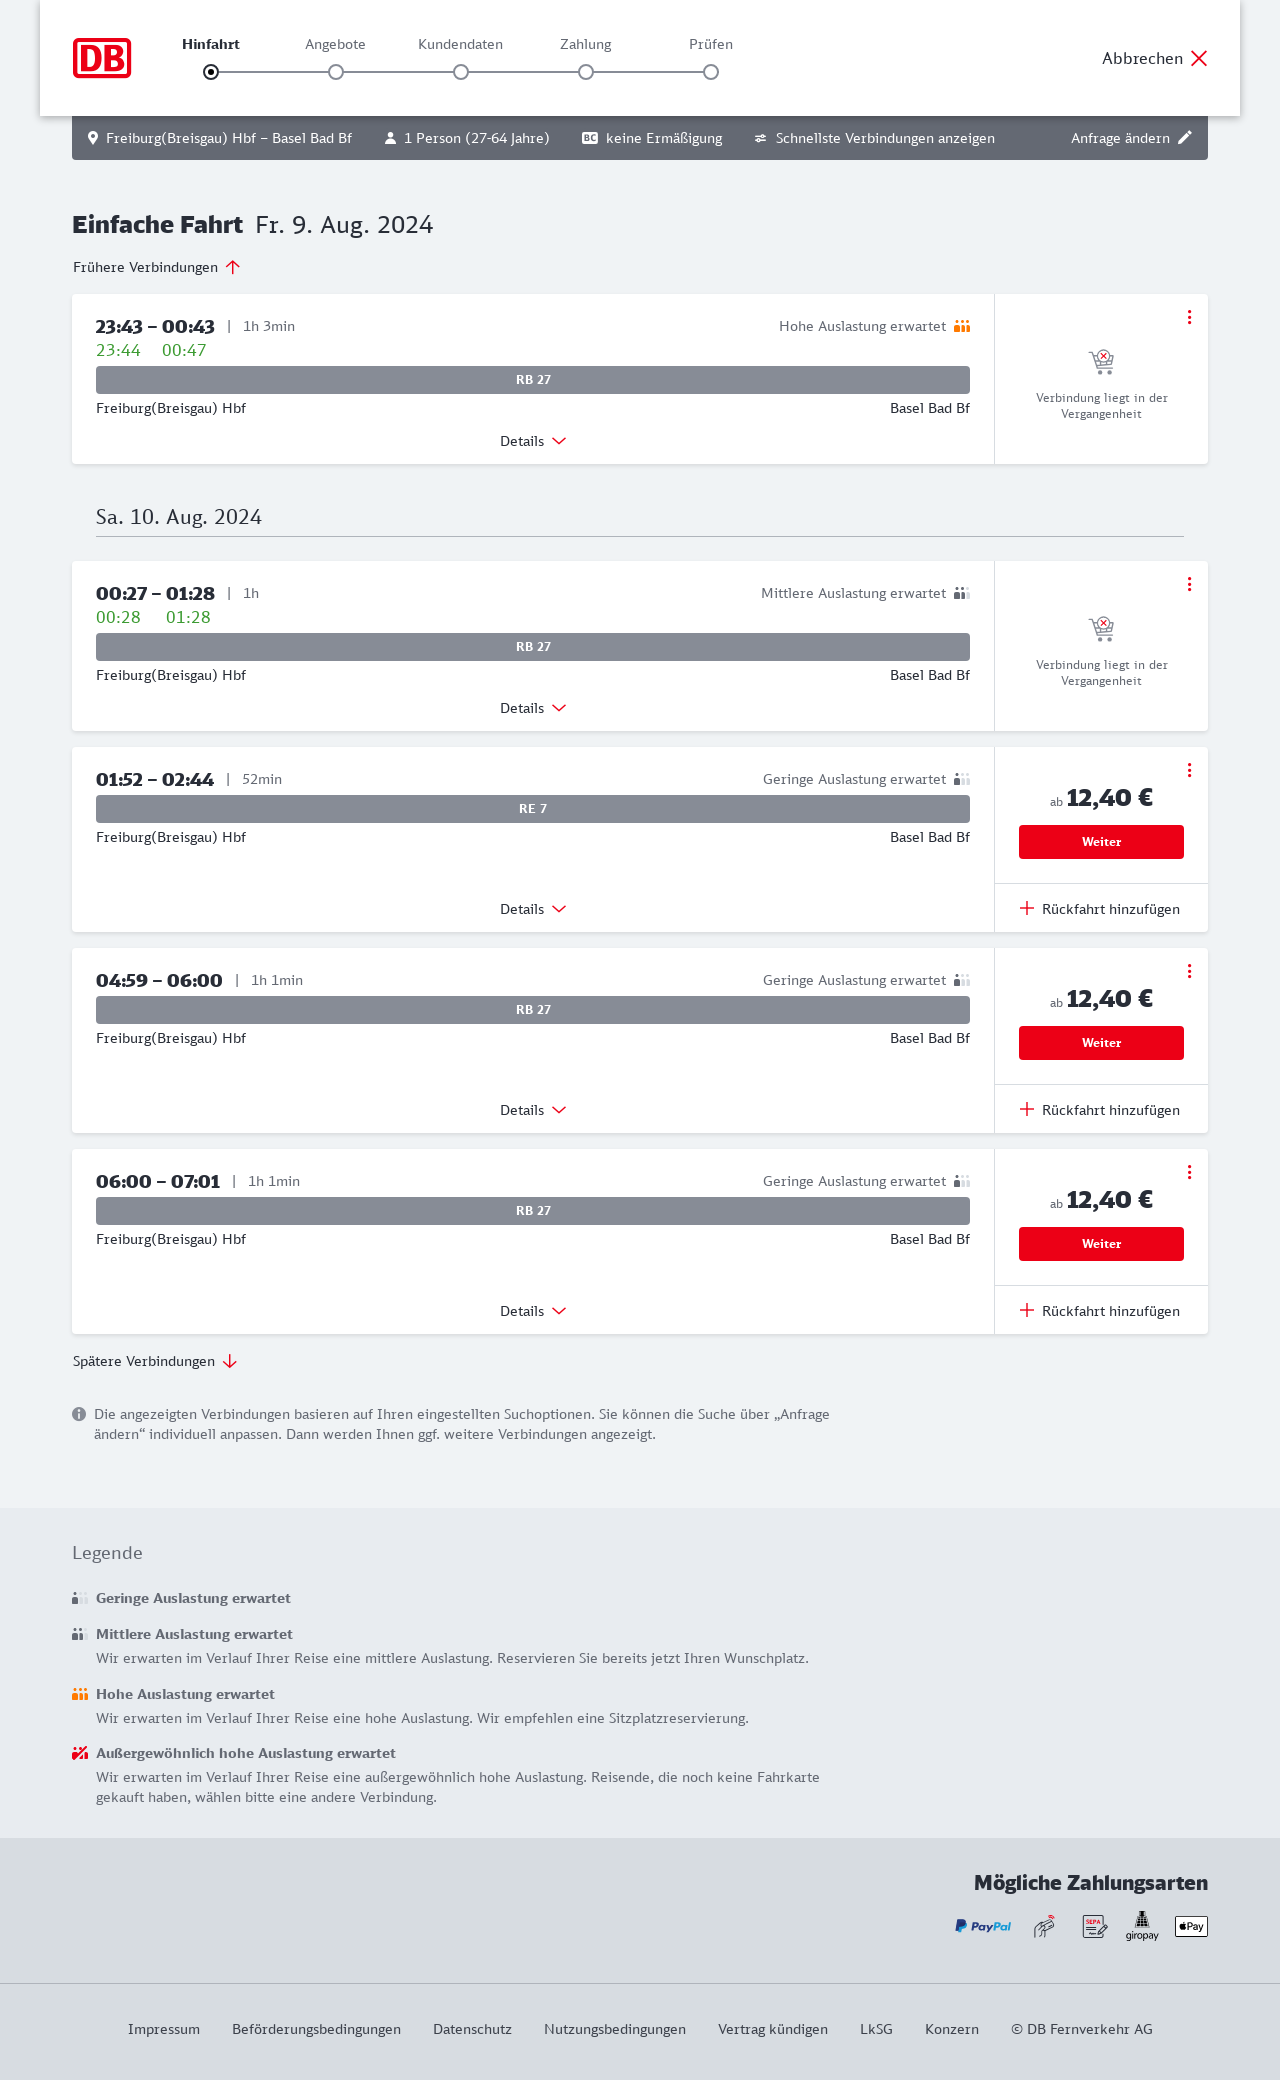Click the pencil icon next to Anfrage ändern
Screen dimensions: 1280x2080
[x=1185, y=138]
